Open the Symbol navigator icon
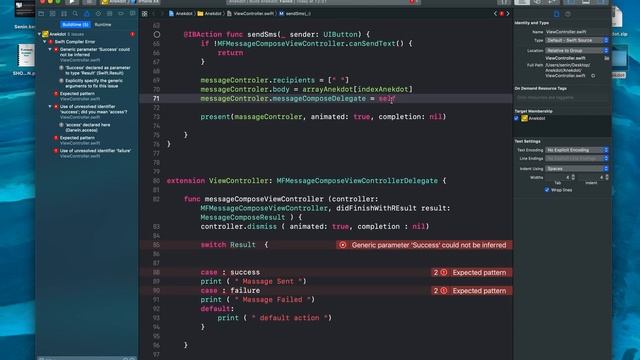640x360 pixels. coord(64,13)
